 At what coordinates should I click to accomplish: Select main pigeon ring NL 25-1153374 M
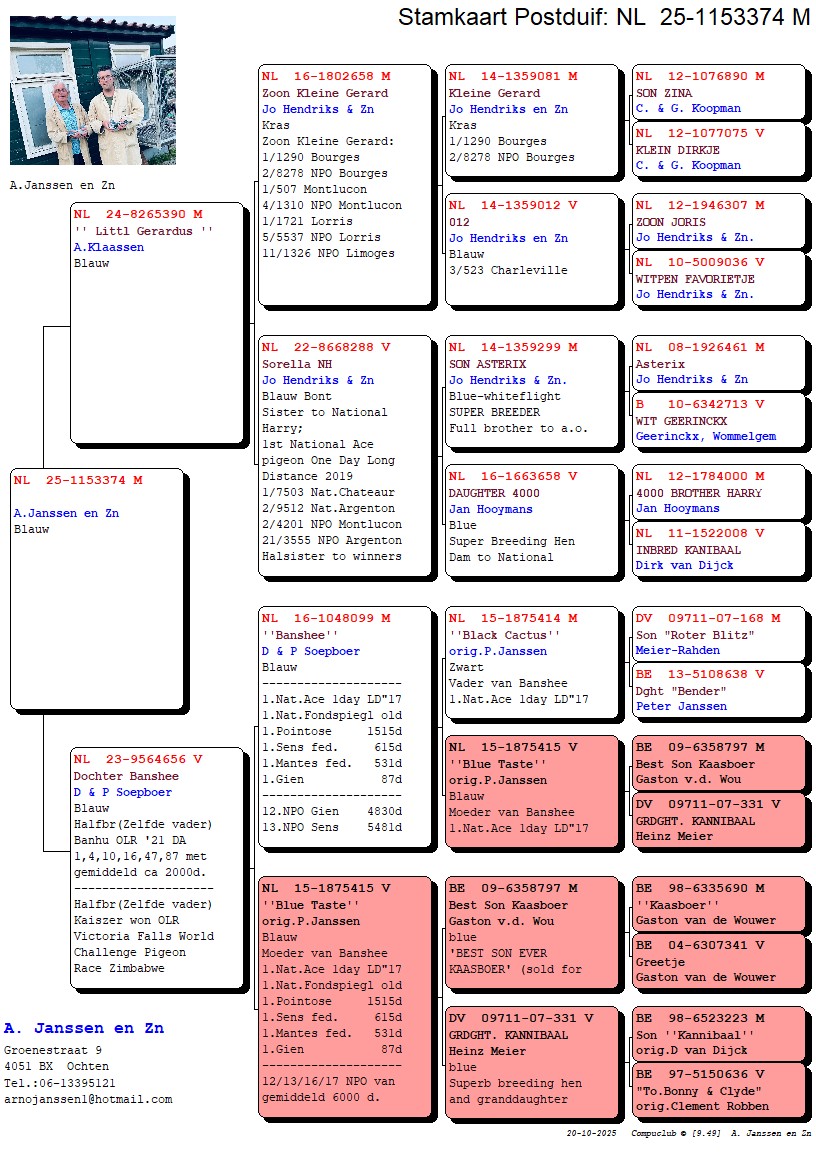78,480
